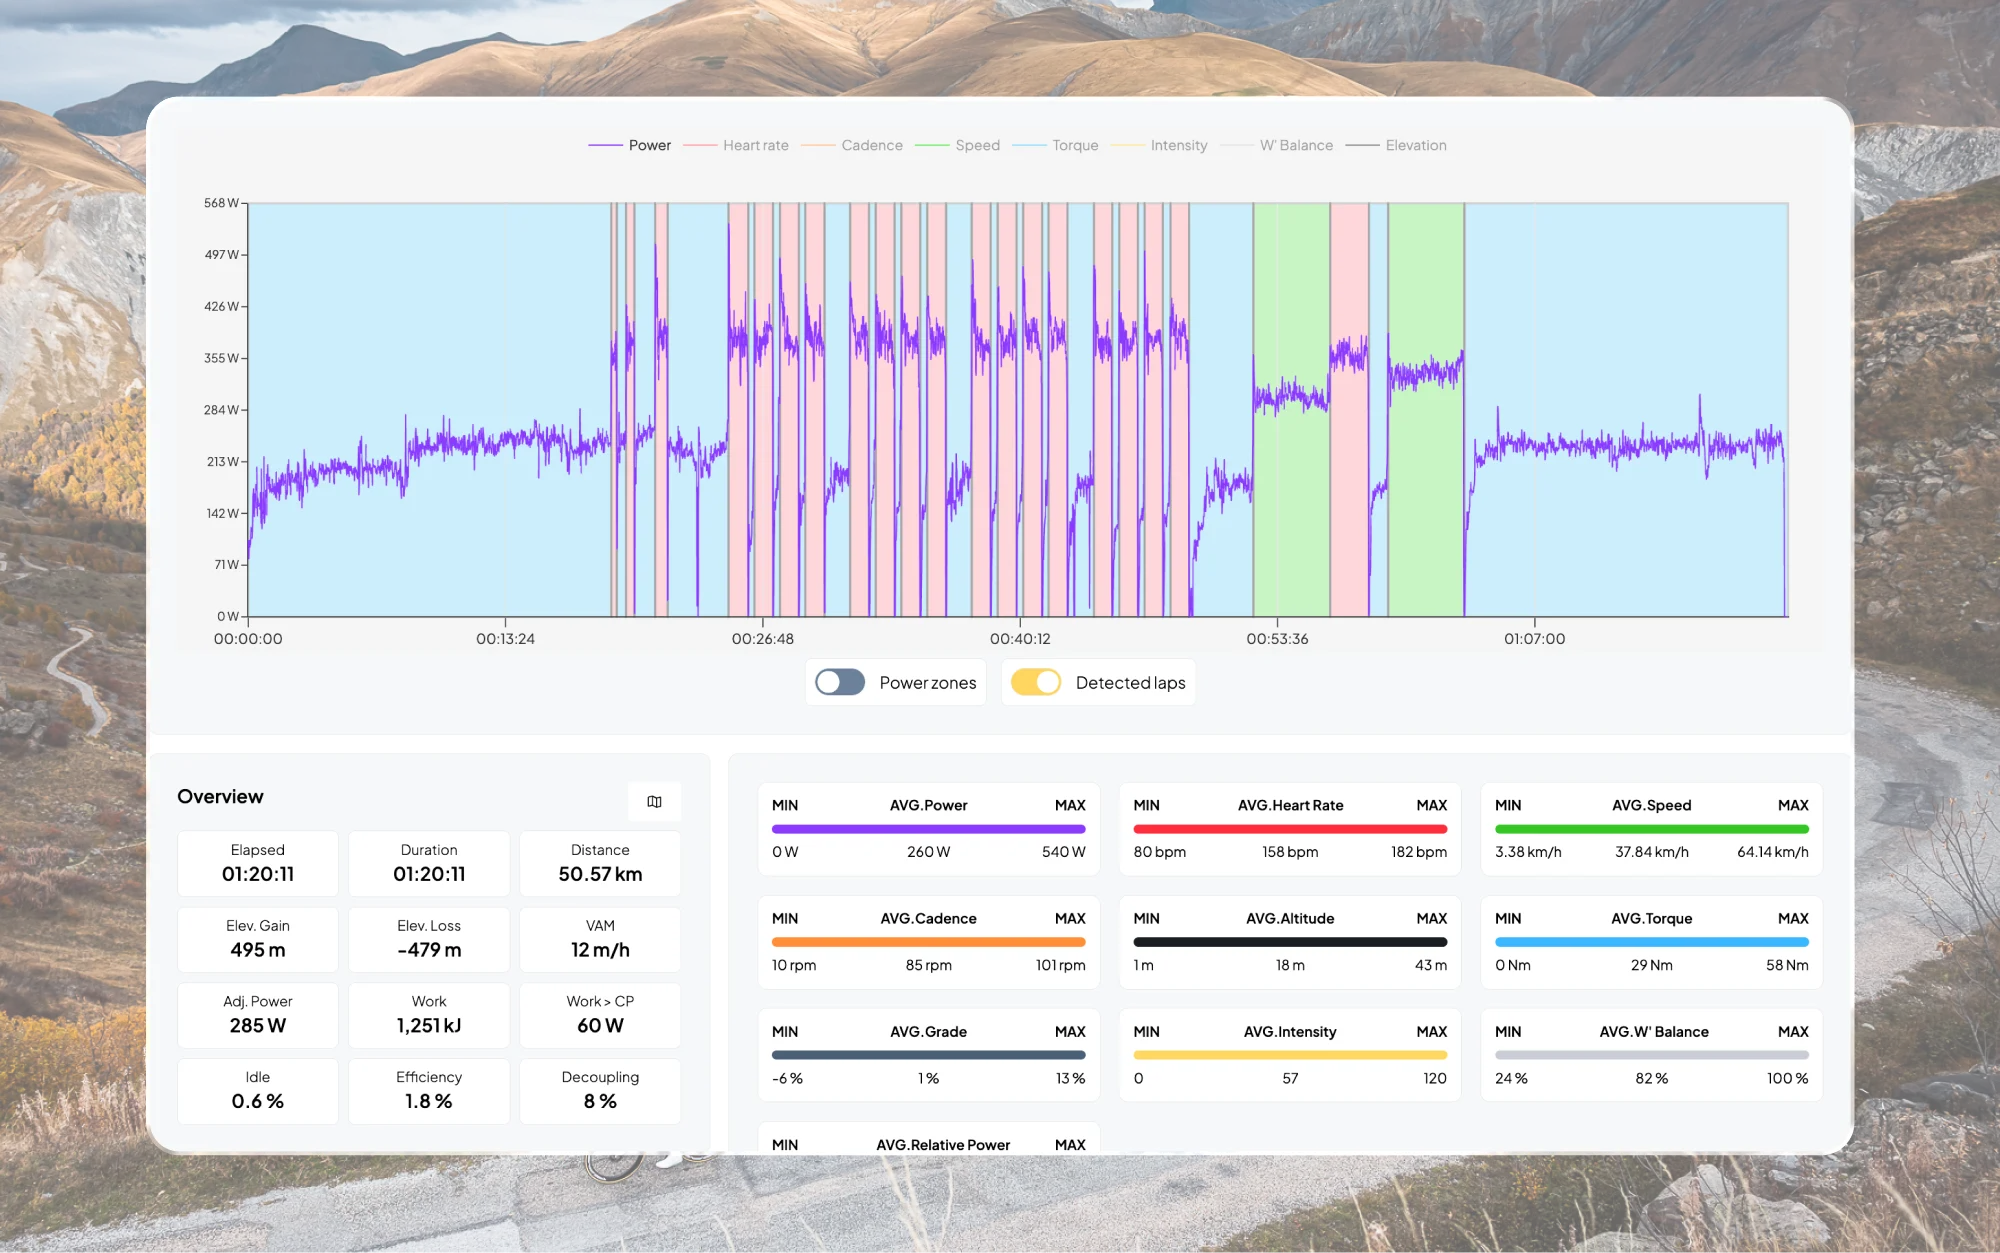Select the Adj. Power 285 W tile
Viewport: 2000px width, 1253px height.
click(x=258, y=1014)
